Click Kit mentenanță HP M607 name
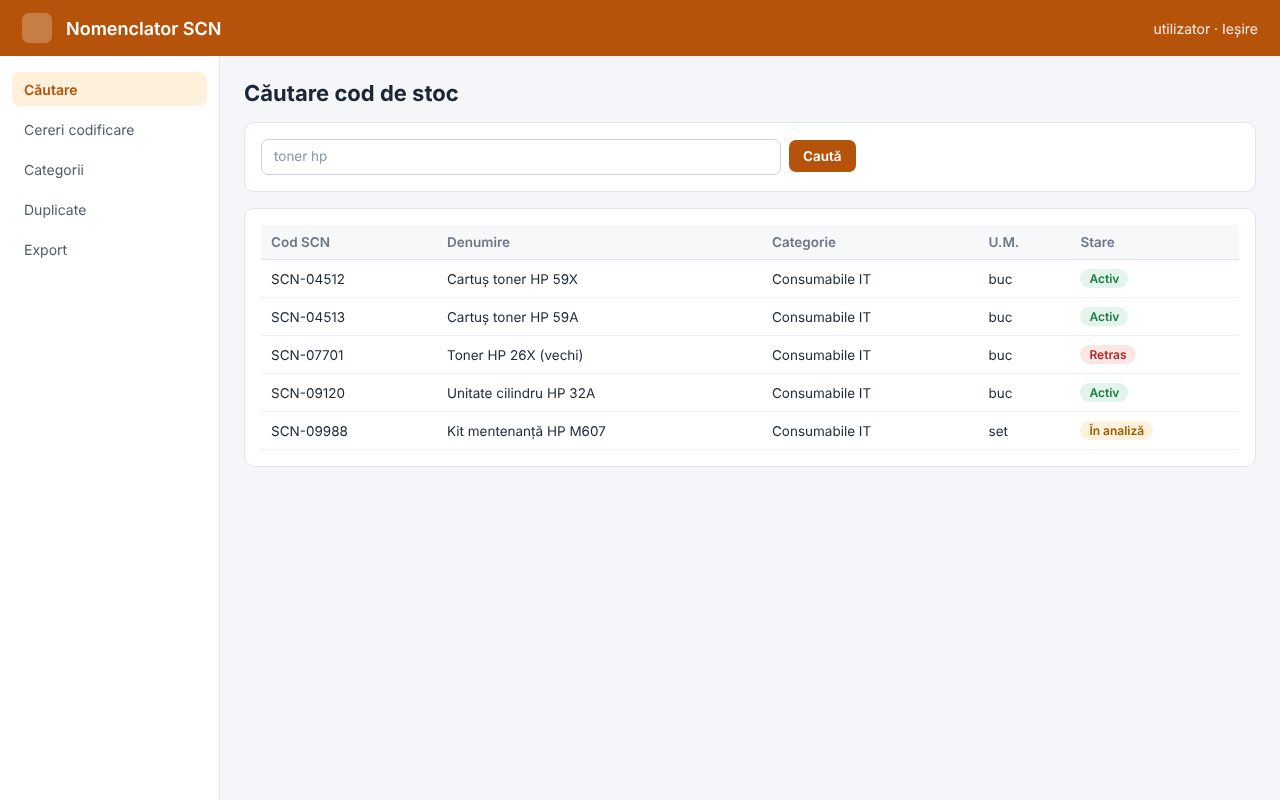 526,431
